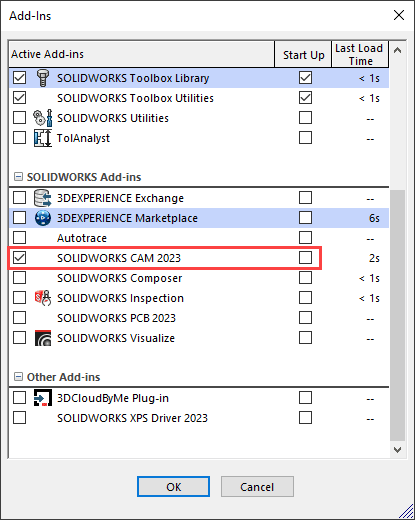Click the scrollbar up arrow
The width and height of the screenshot is (415, 520).
pyautogui.click(x=397, y=50)
